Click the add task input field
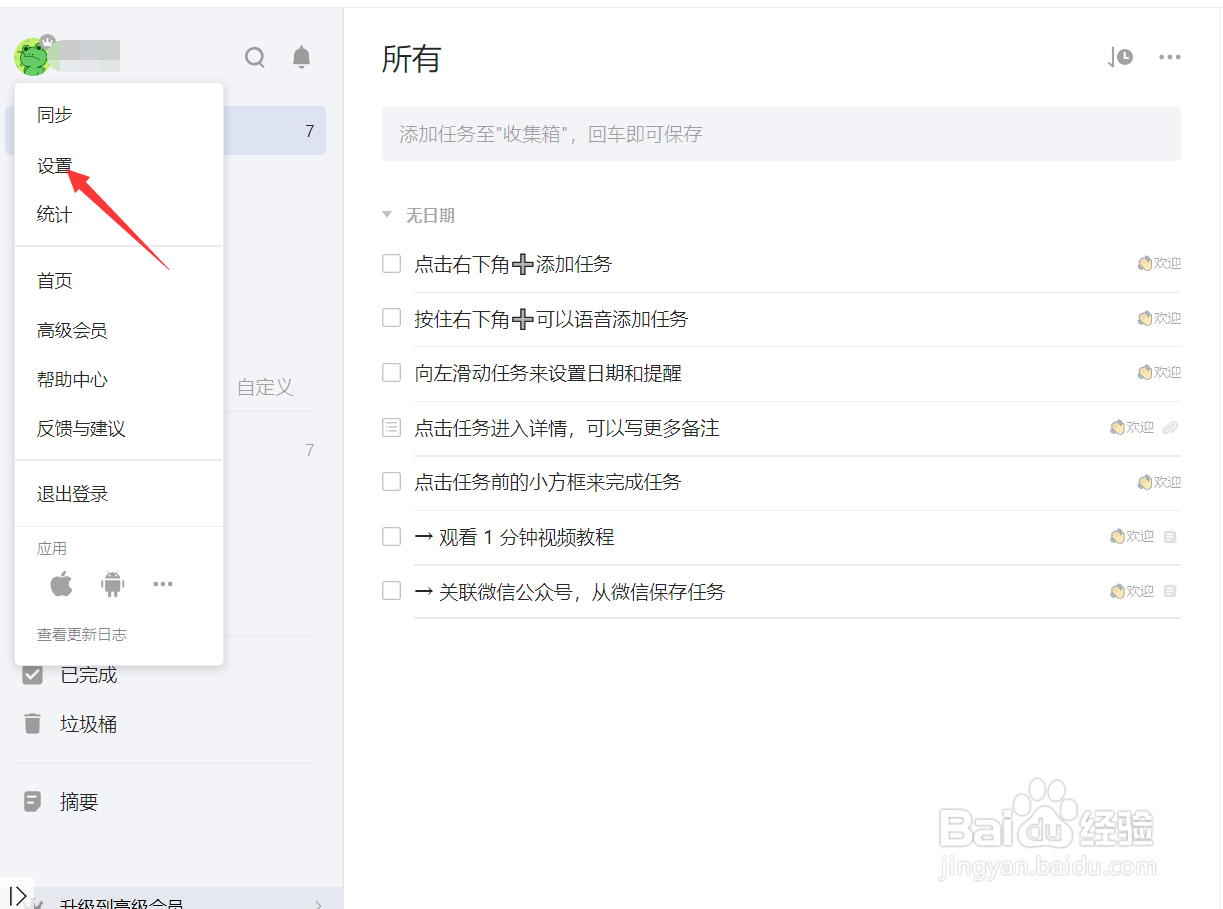This screenshot has height=909, width=1223. click(781, 134)
